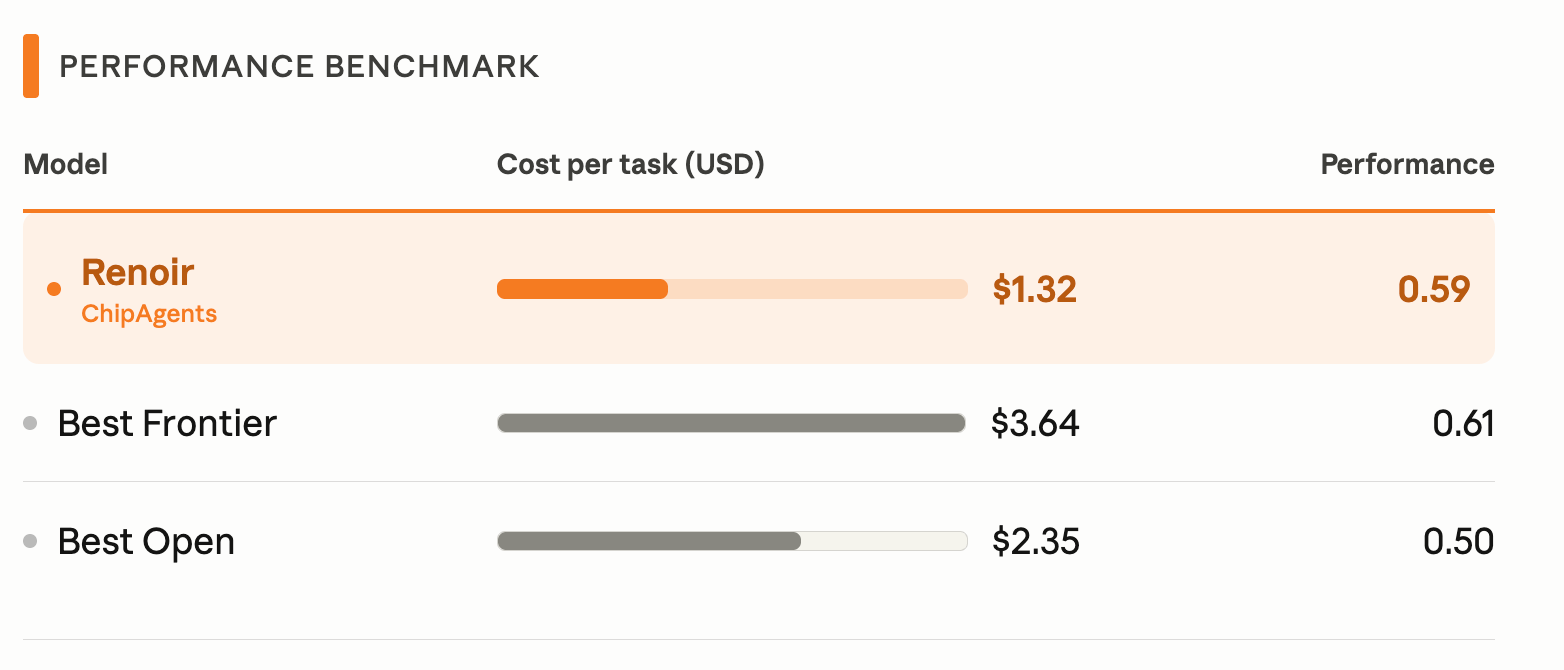The height and width of the screenshot is (670, 1564).
Task: Click the Performance column header
Action: pyautogui.click(x=1408, y=164)
